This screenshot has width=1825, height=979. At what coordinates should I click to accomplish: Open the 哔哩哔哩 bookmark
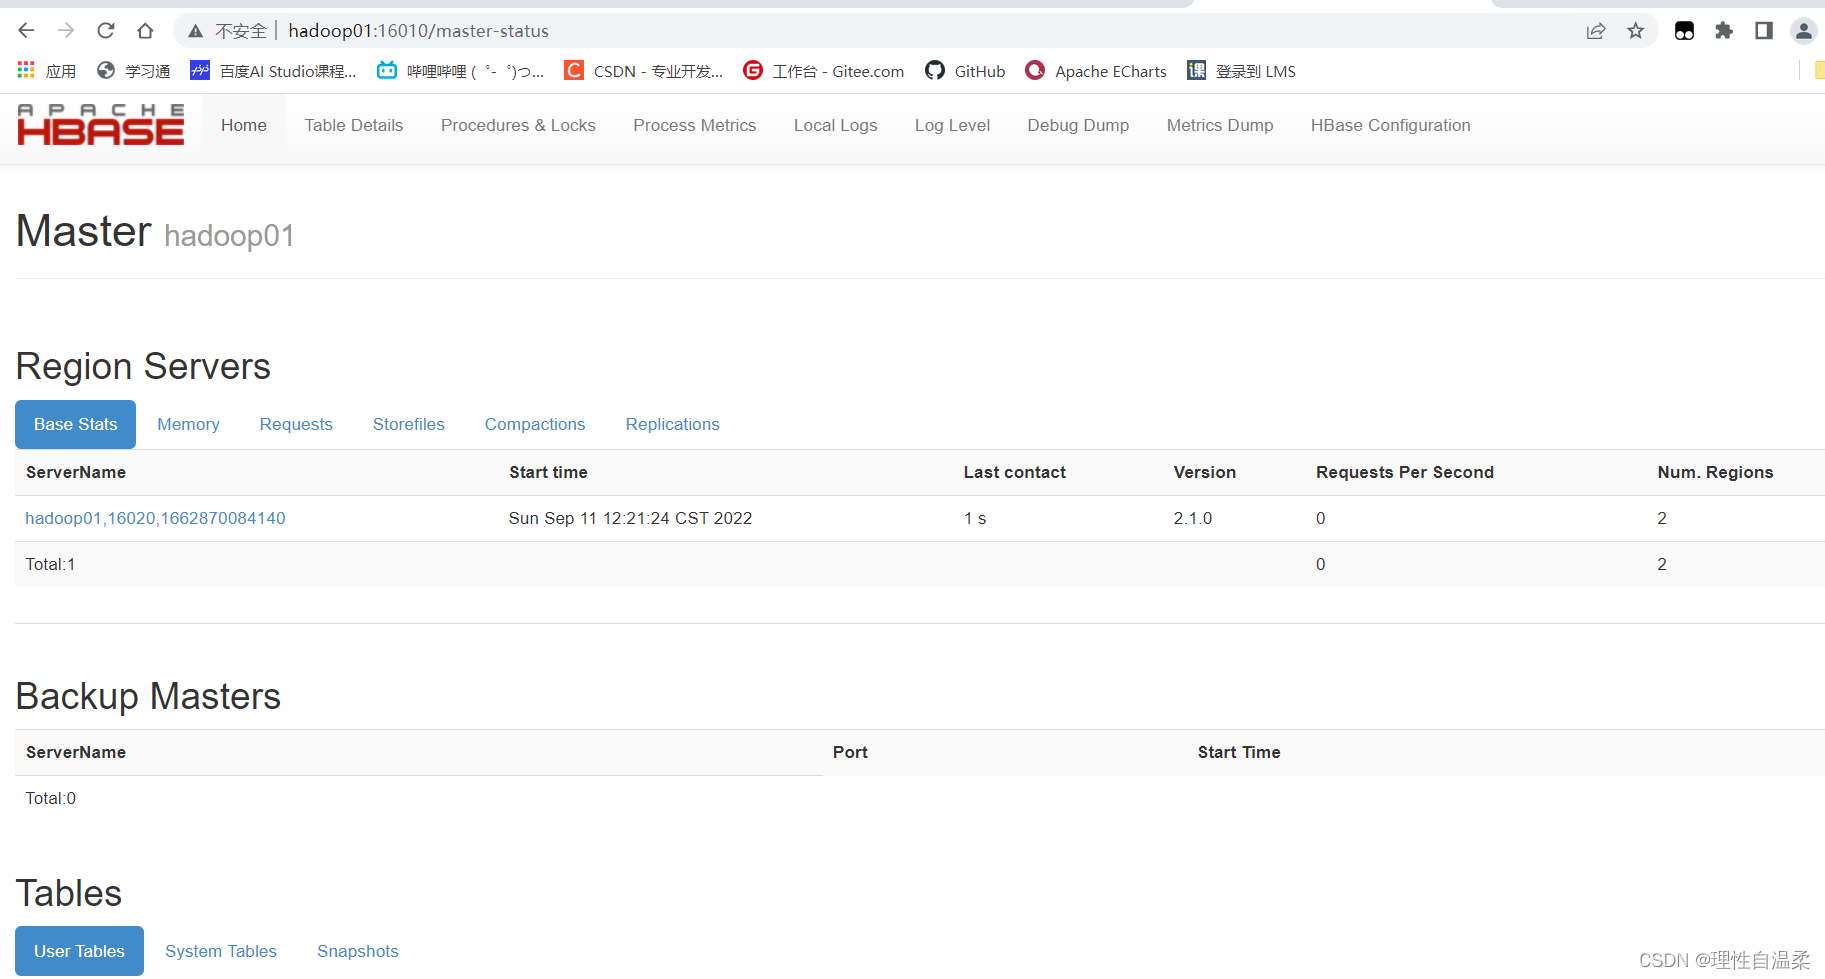(461, 71)
